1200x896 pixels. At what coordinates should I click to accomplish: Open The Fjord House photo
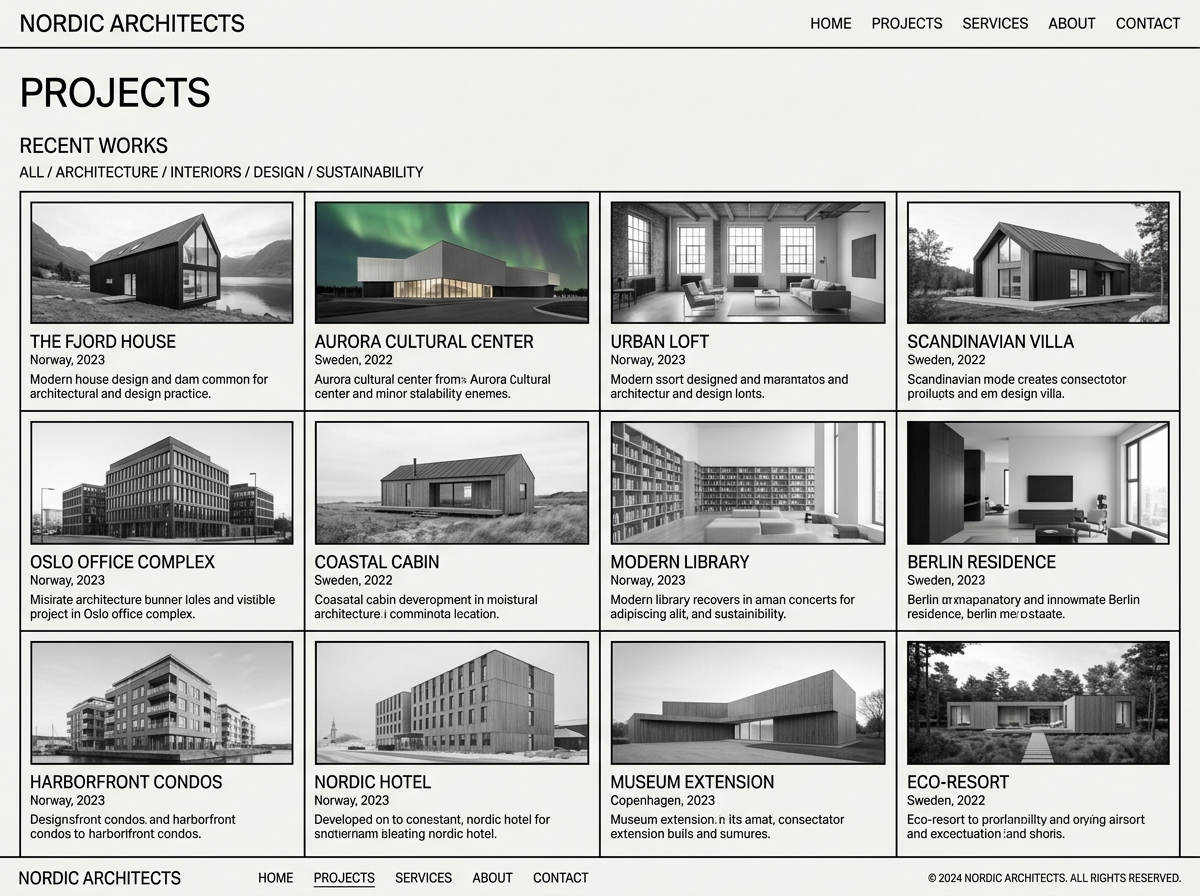point(162,262)
